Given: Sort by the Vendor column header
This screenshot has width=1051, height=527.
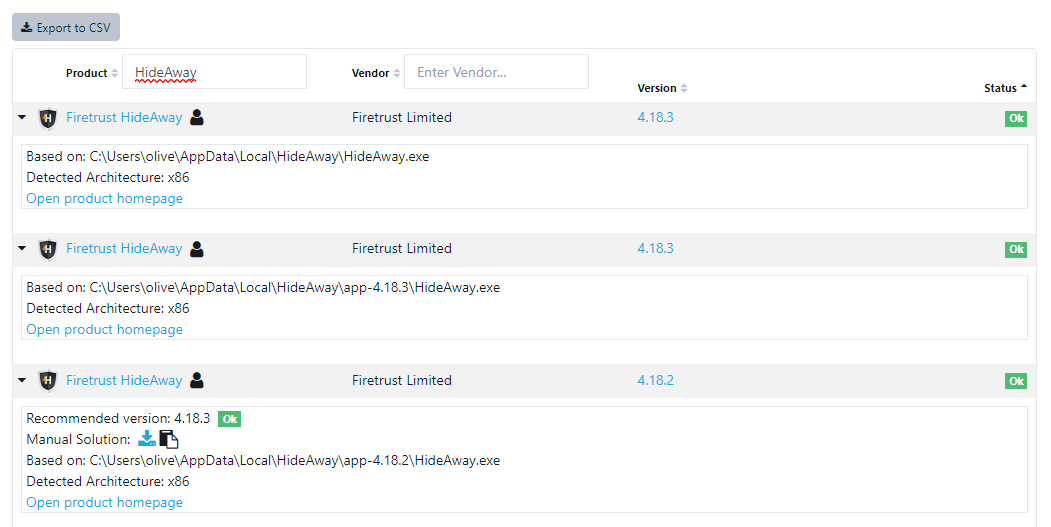Looking at the screenshot, I should click(375, 73).
